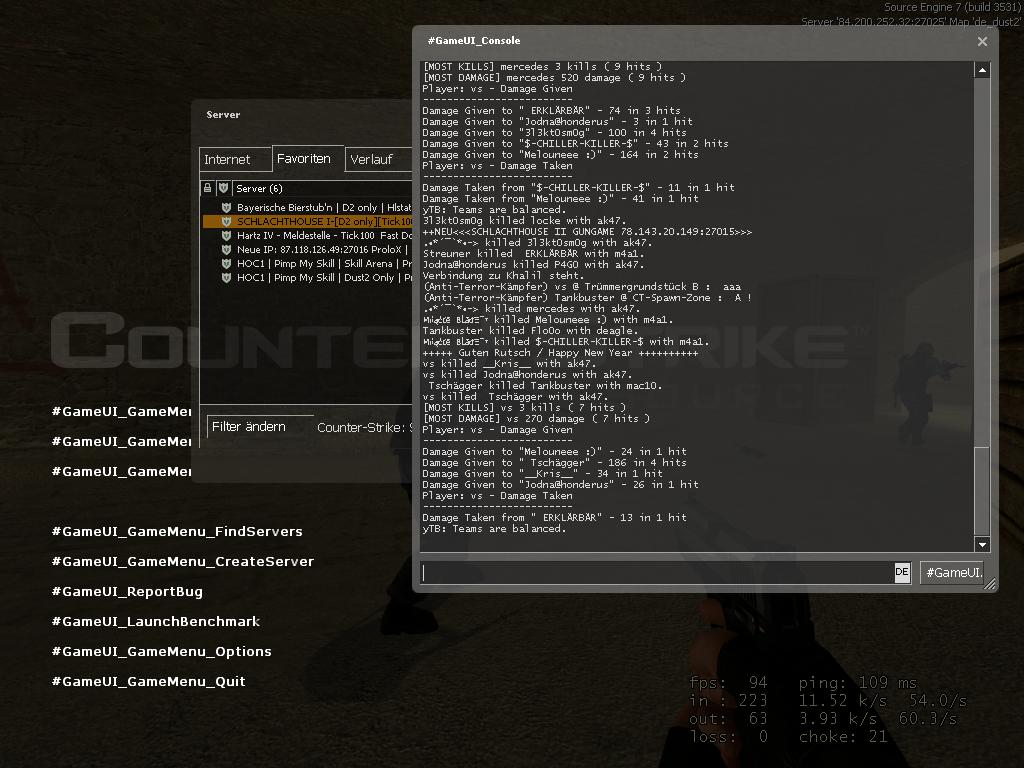This screenshot has height=768, width=1024.
Task: Click inside the console command input field
Action: coord(655,573)
